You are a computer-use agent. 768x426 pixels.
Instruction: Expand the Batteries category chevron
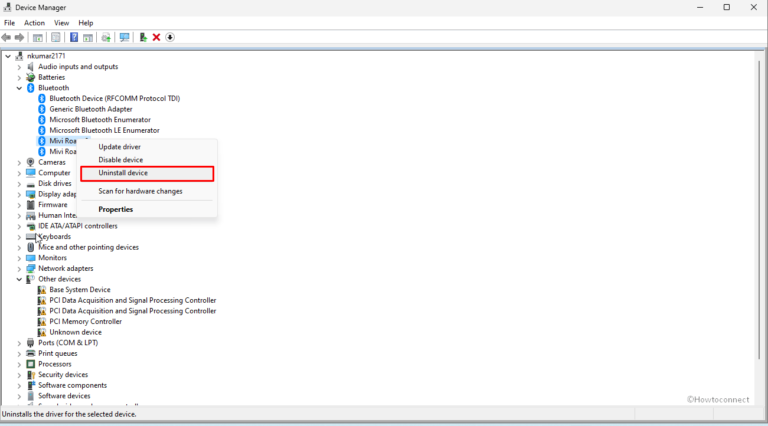[19, 77]
